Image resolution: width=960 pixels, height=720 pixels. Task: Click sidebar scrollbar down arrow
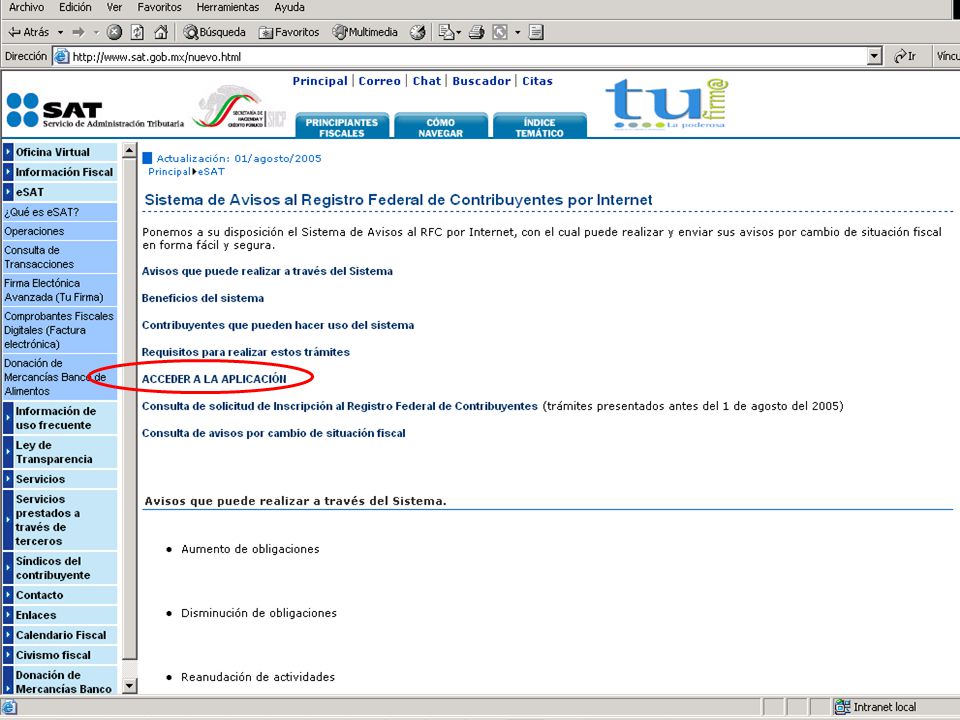pos(129,686)
